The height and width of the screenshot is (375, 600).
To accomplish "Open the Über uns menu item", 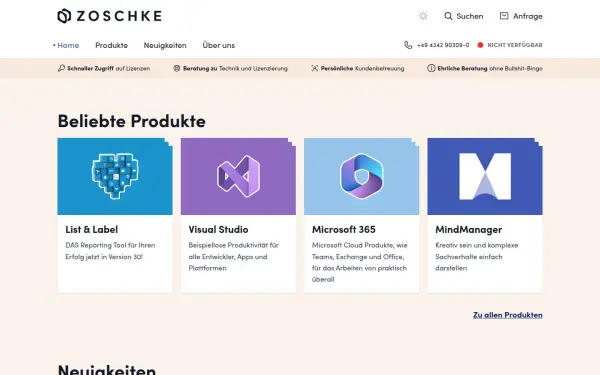I will click(218, 45).
